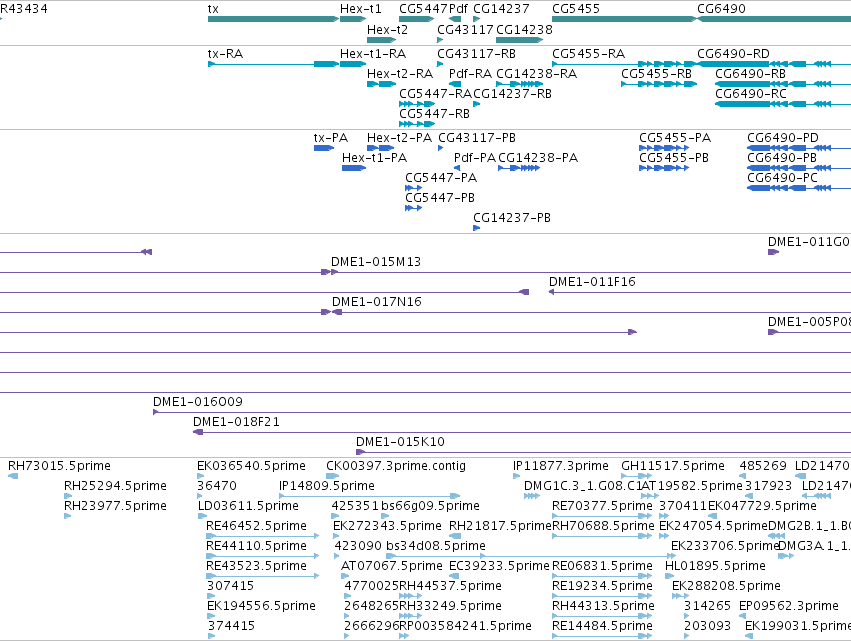Select the CG5455-PA protein label

pyautogui.click(x=675, y=138)
